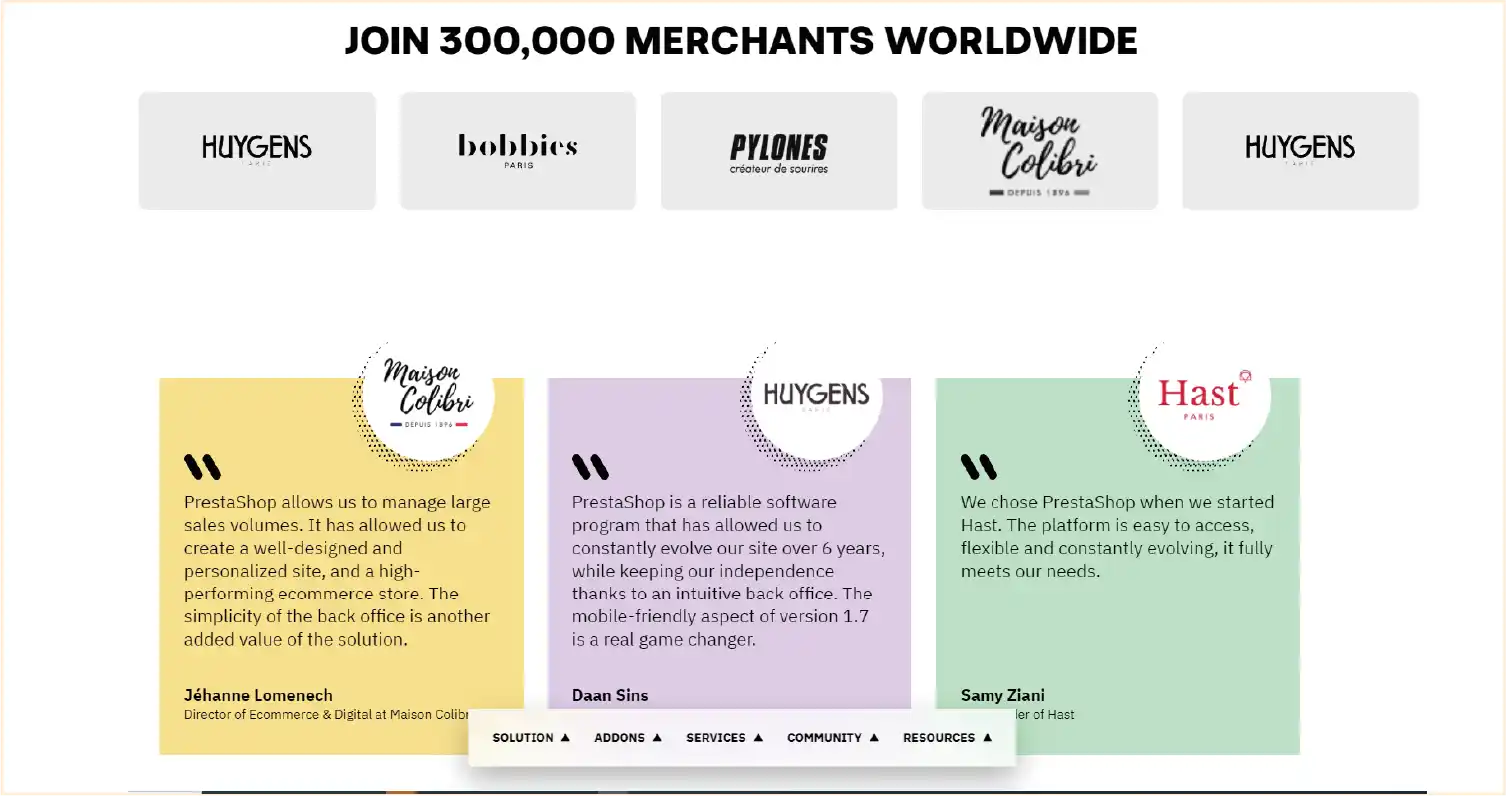Click the orange swatch in the bottom color strip

402,789
